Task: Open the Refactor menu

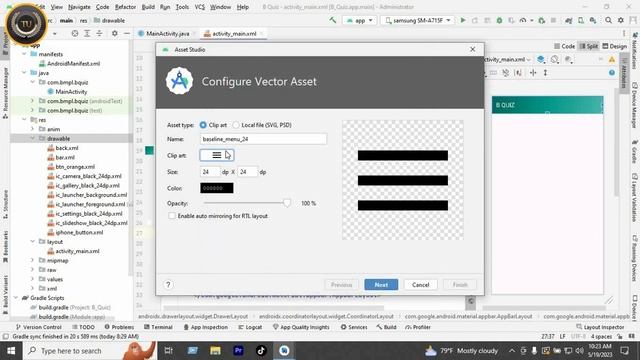Action: [125, 7]
